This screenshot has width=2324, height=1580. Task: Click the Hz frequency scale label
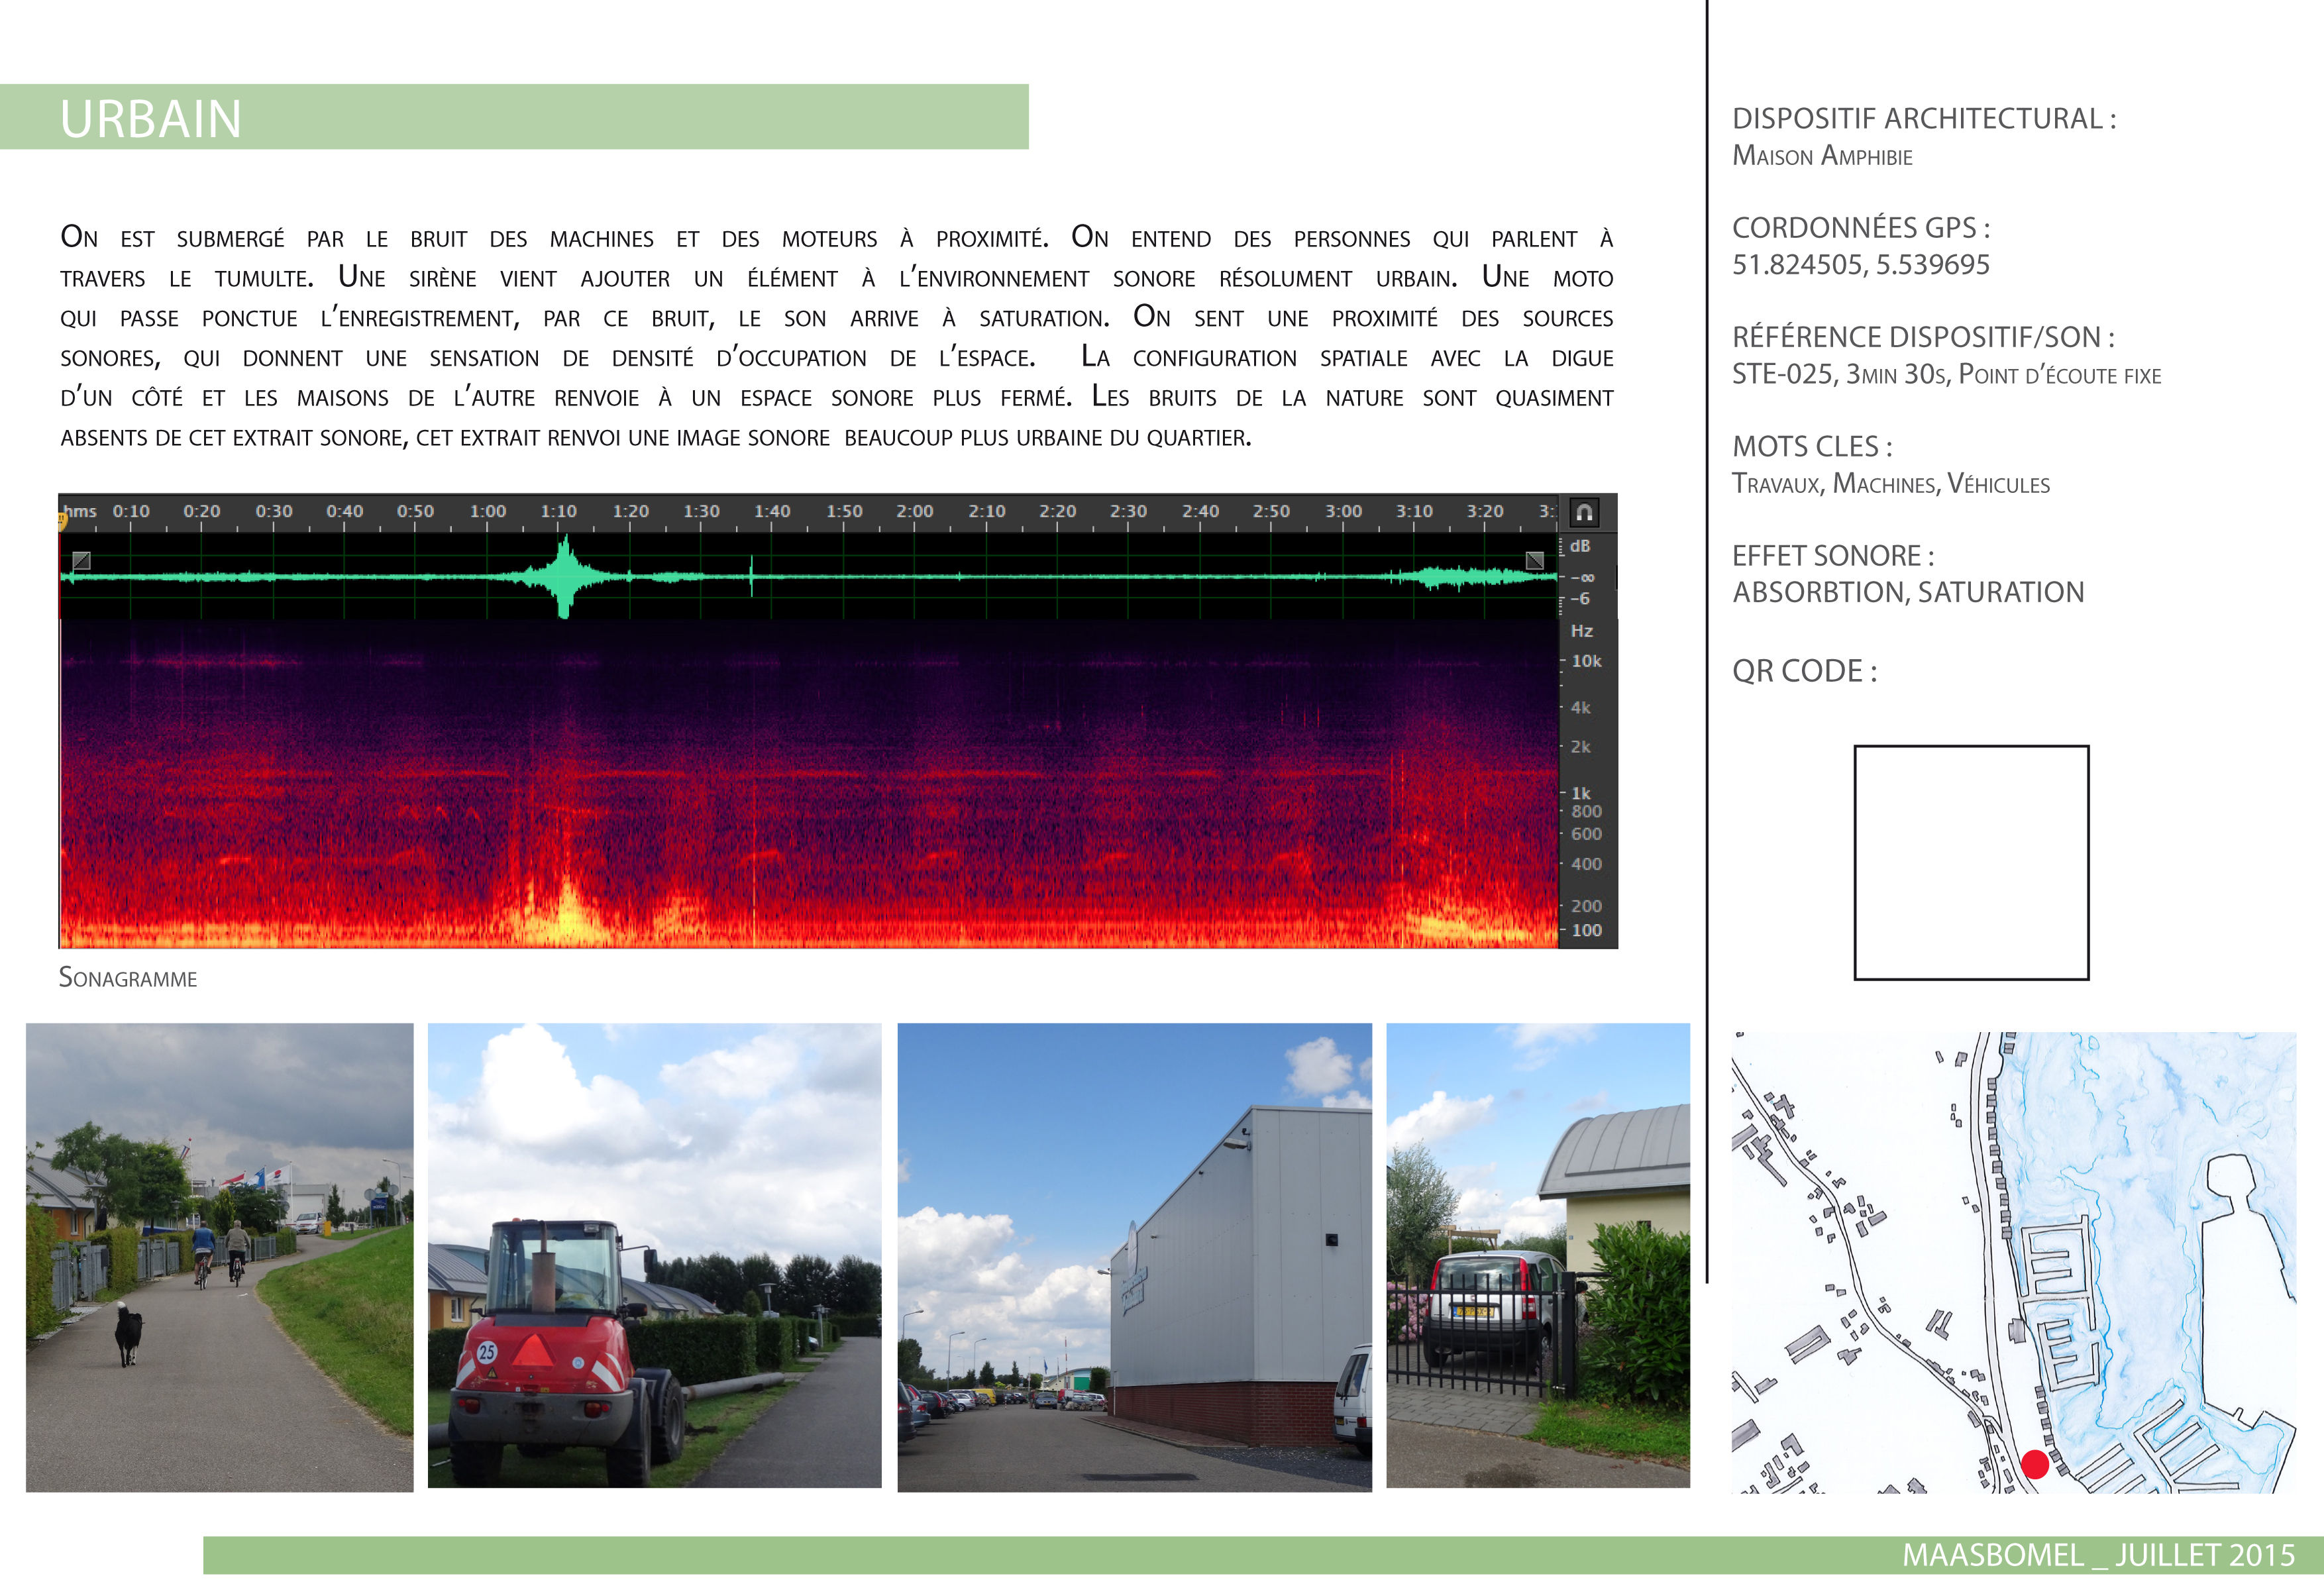(x=1581, y=631)
